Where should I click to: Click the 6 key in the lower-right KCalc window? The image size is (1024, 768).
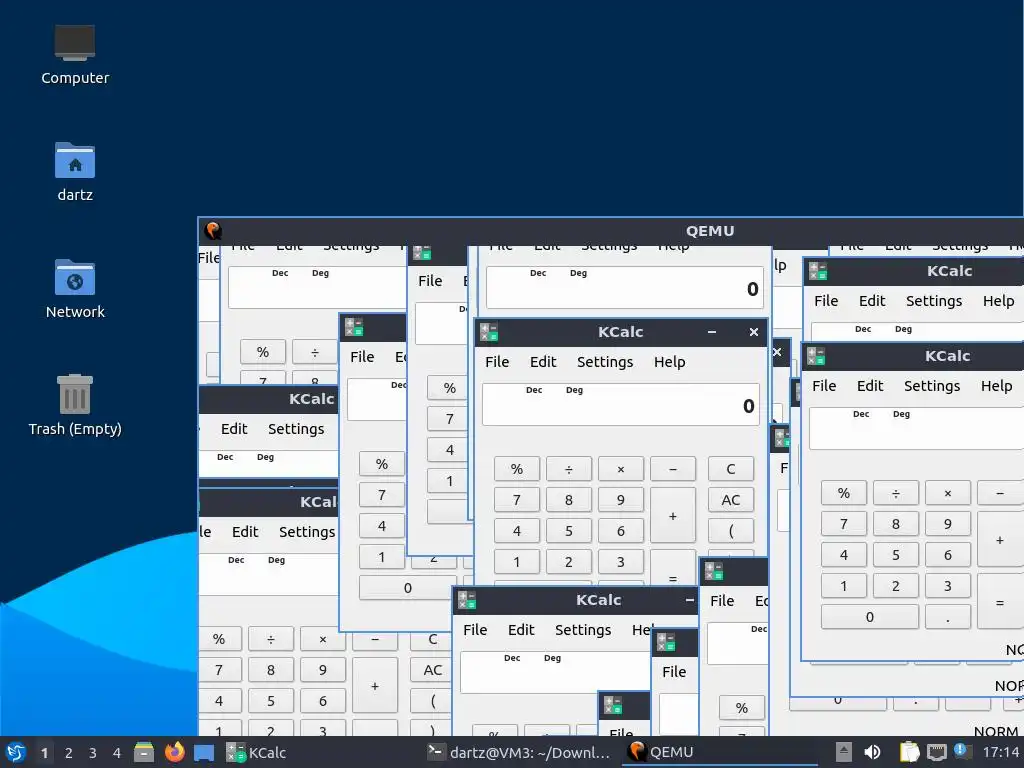point(948,555)
